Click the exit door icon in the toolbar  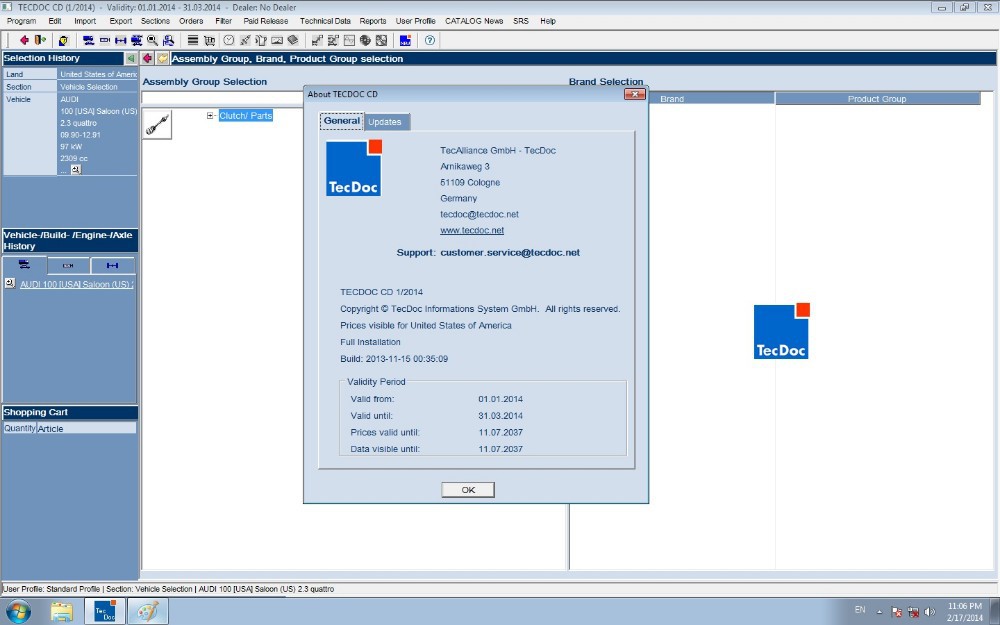click(x=40, y=40)
